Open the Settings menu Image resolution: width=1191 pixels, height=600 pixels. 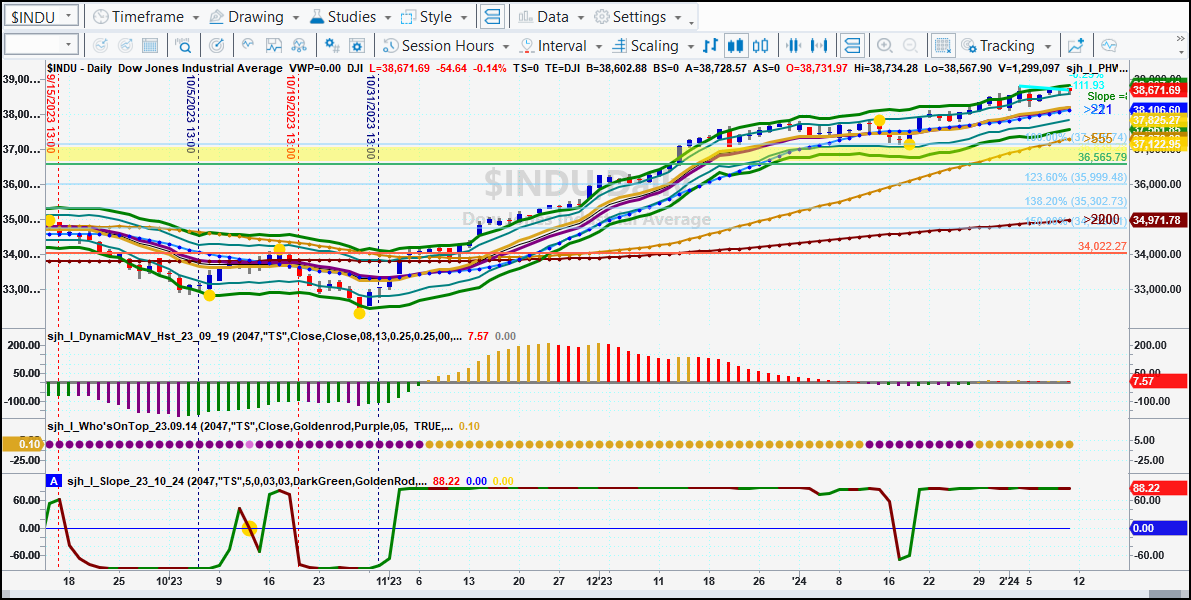click(637, 16)
